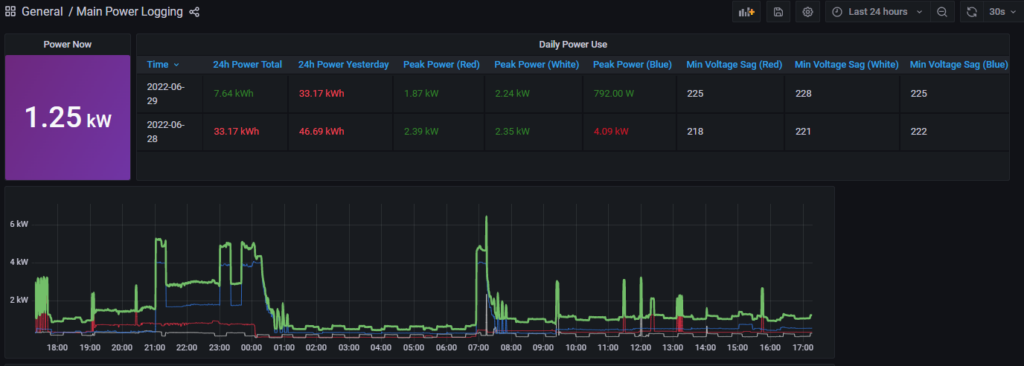
Task: Click the 46.69 kWh value
Action: (321, 131)
